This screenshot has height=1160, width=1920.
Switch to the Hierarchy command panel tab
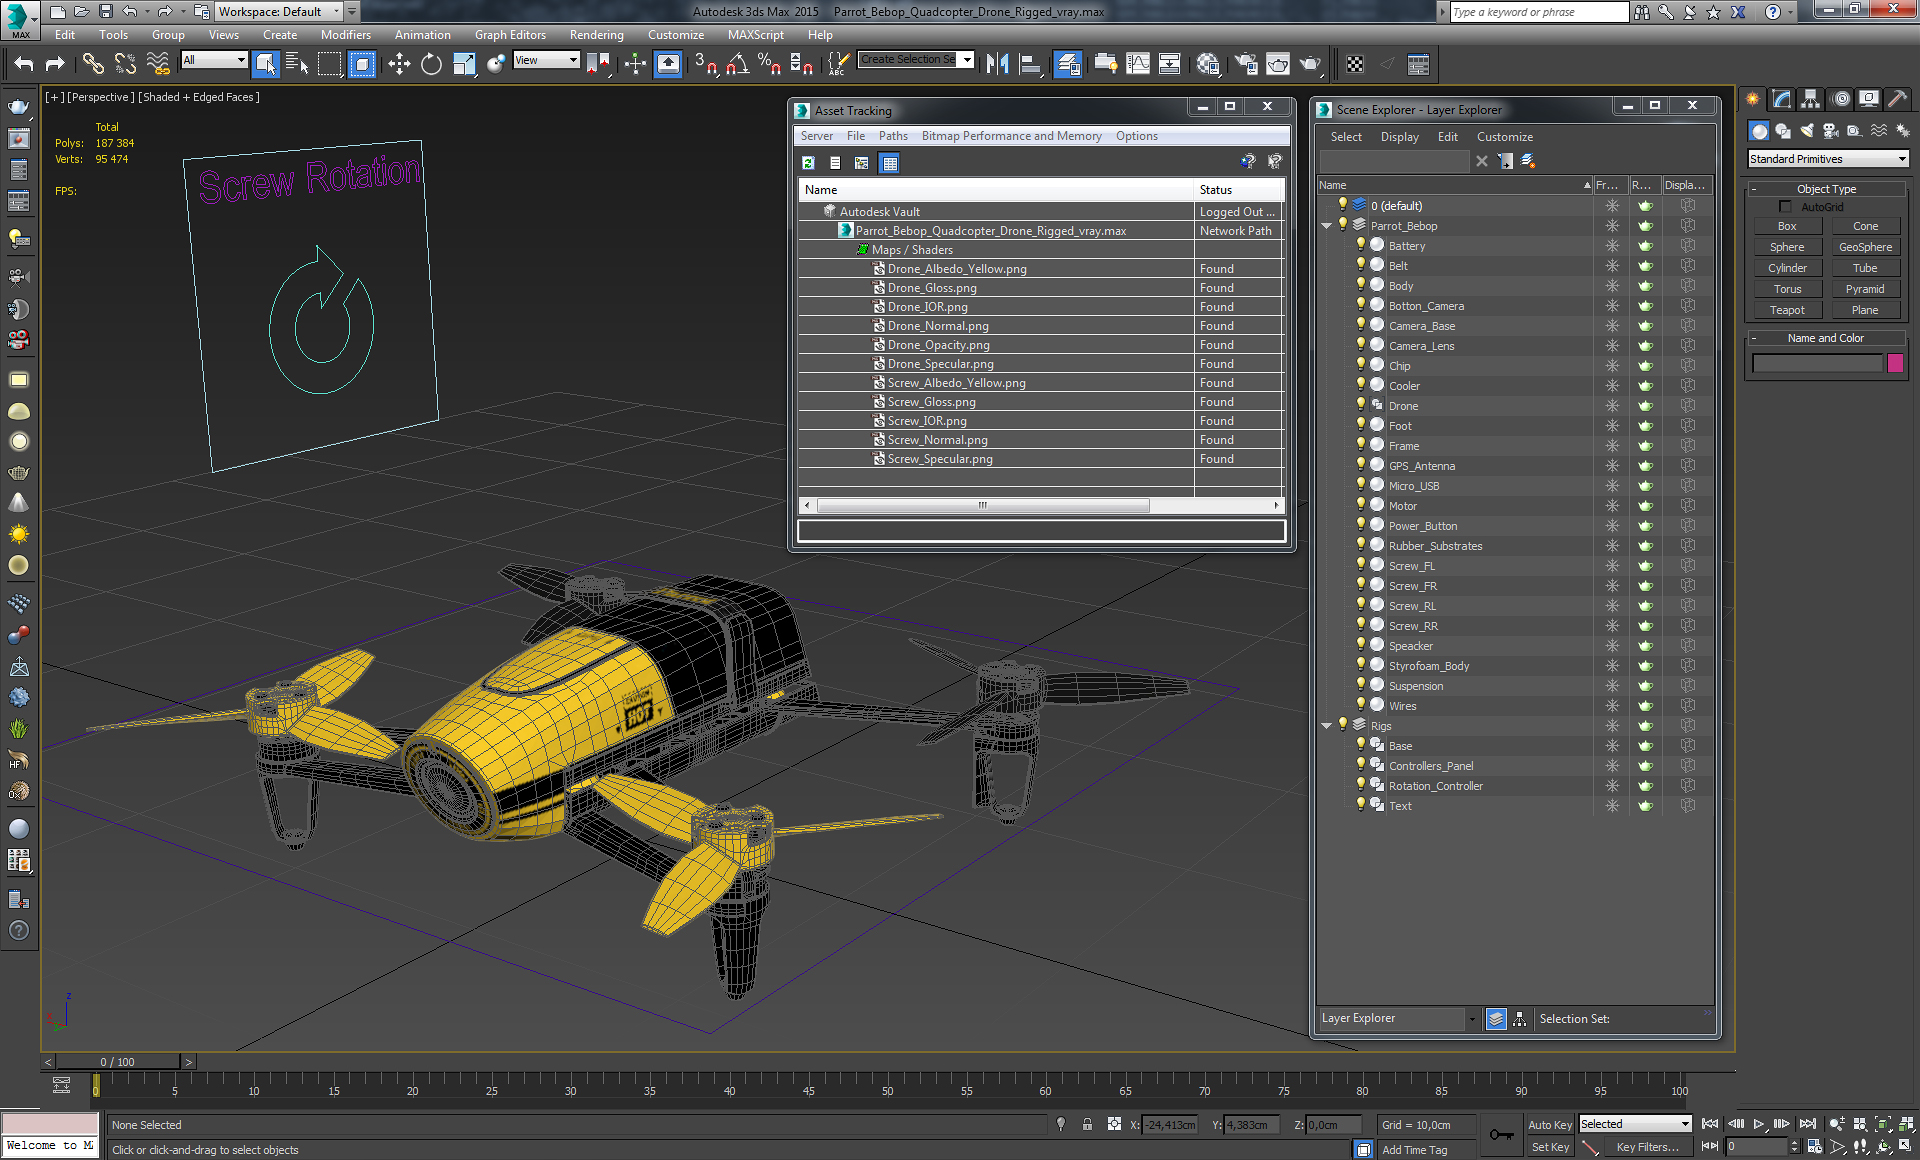point(1811,99)
